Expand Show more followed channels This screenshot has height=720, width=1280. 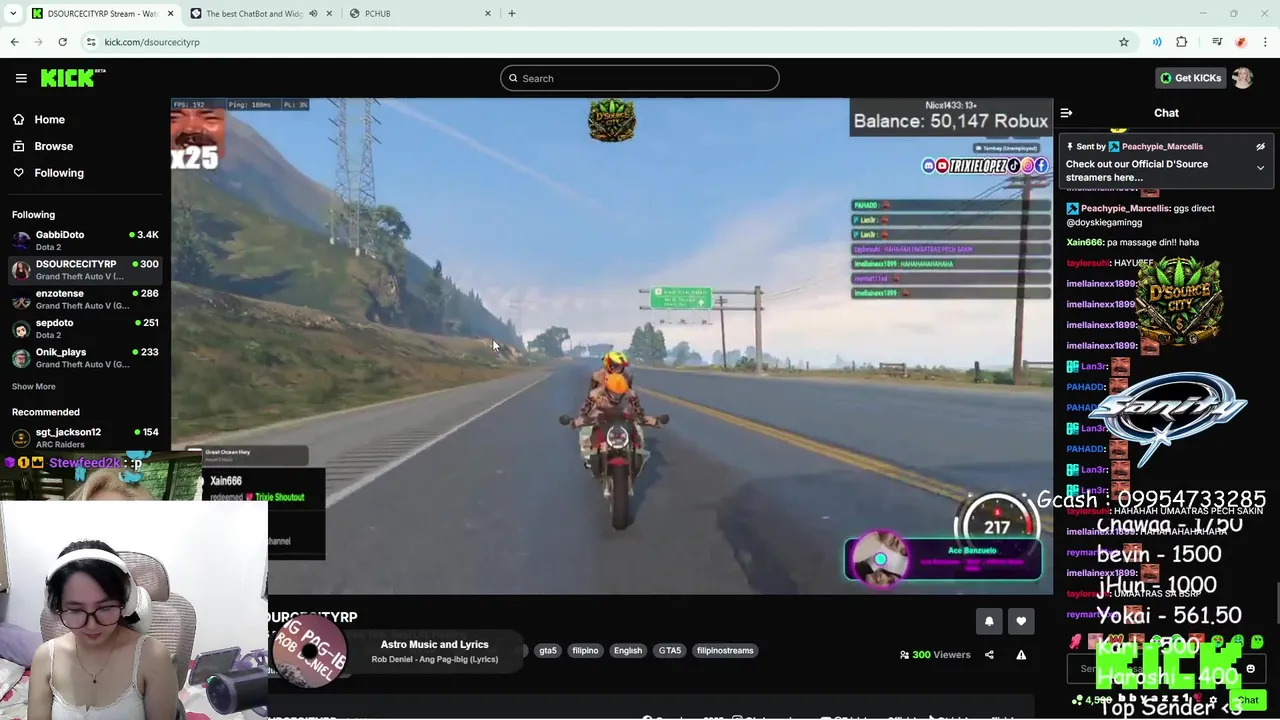(x=34, y=386)
